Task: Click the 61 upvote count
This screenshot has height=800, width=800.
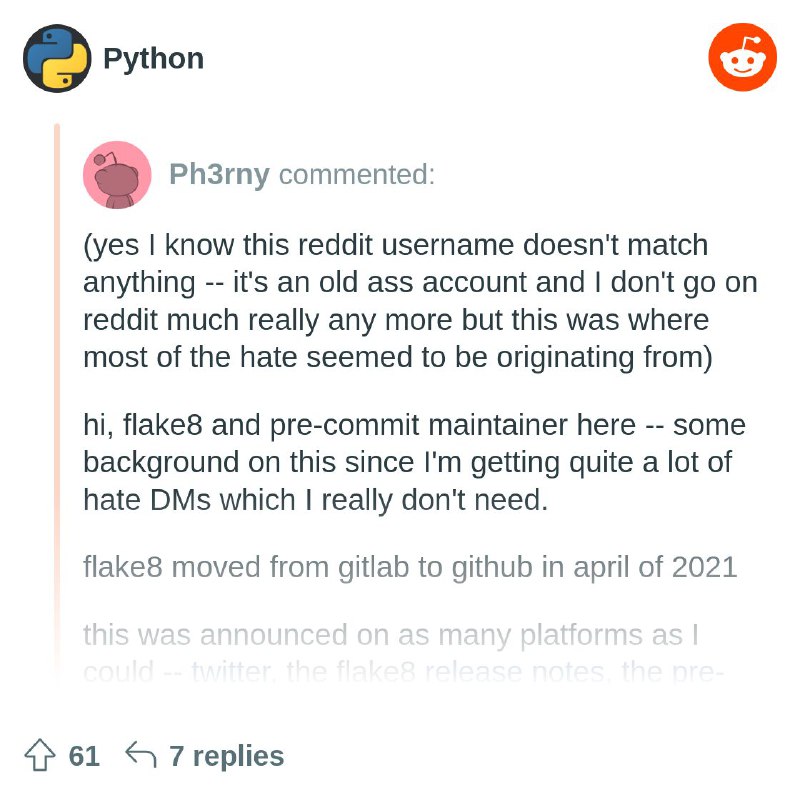Action: pos(84,756)
